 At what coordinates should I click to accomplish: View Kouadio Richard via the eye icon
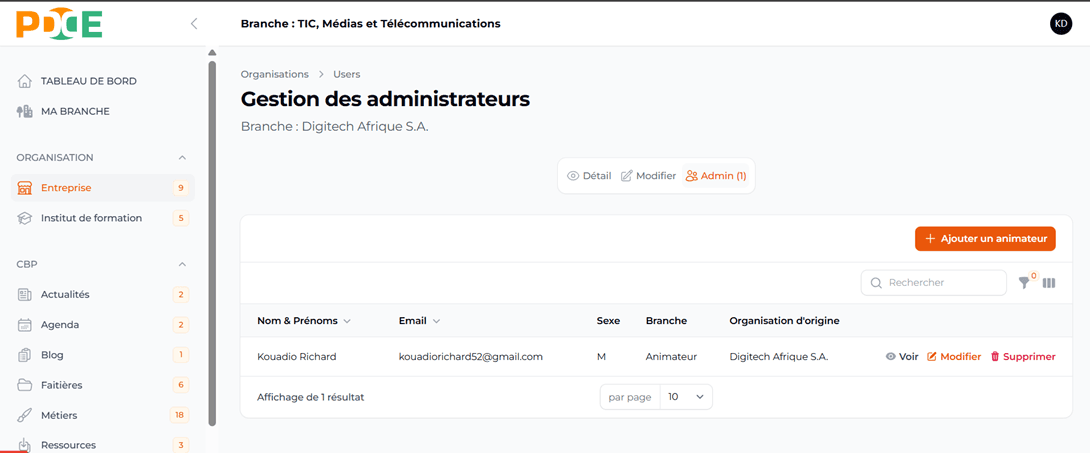[890, 356]
